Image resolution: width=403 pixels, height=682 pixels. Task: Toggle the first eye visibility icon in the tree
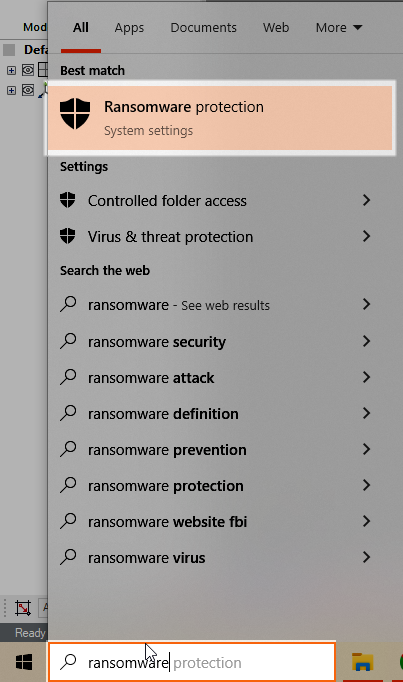pos(28,70)
